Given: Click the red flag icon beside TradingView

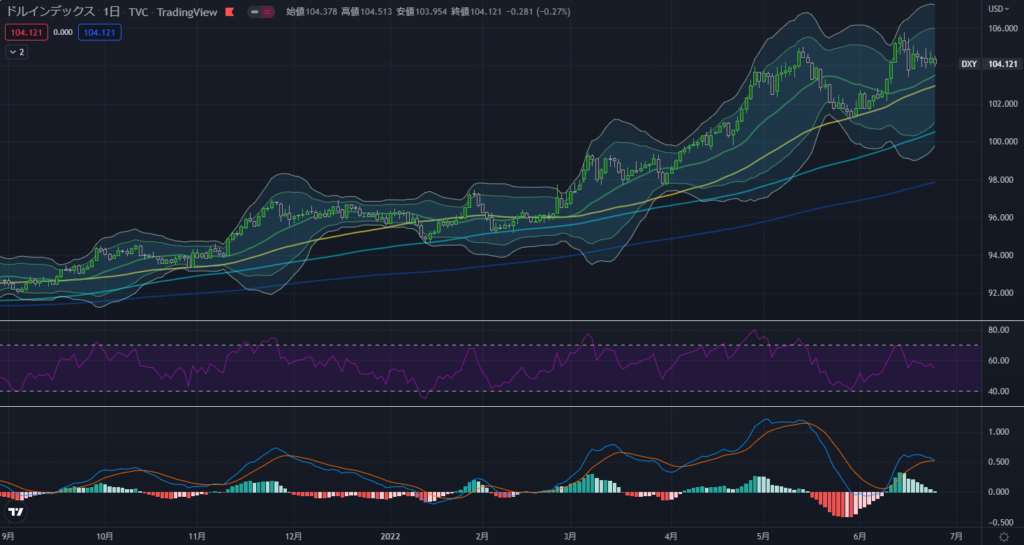Looking at the screenshot, I should point(230,13).
